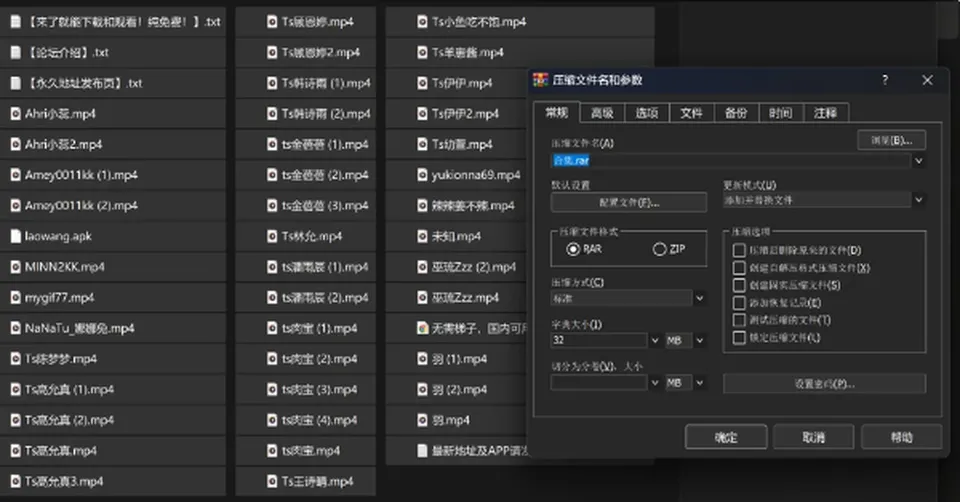Confirm with the 确定 button
The image size is (960, 502).
coord(726,437)
